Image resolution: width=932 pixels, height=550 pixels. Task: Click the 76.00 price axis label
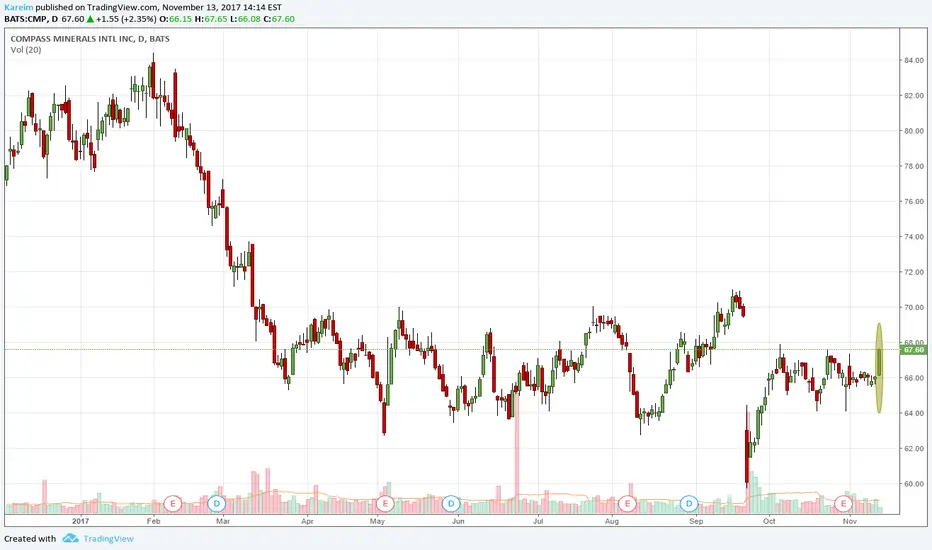pos(914,202)
